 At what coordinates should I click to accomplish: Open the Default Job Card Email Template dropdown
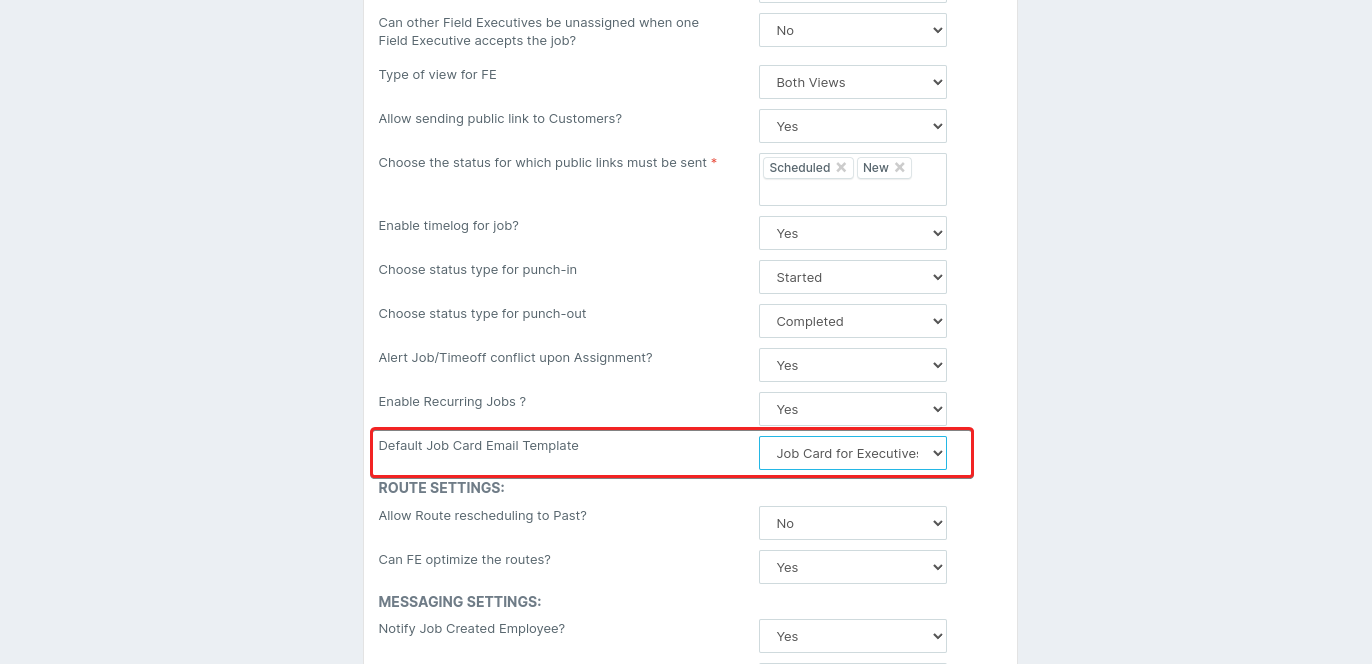point(852,454)
